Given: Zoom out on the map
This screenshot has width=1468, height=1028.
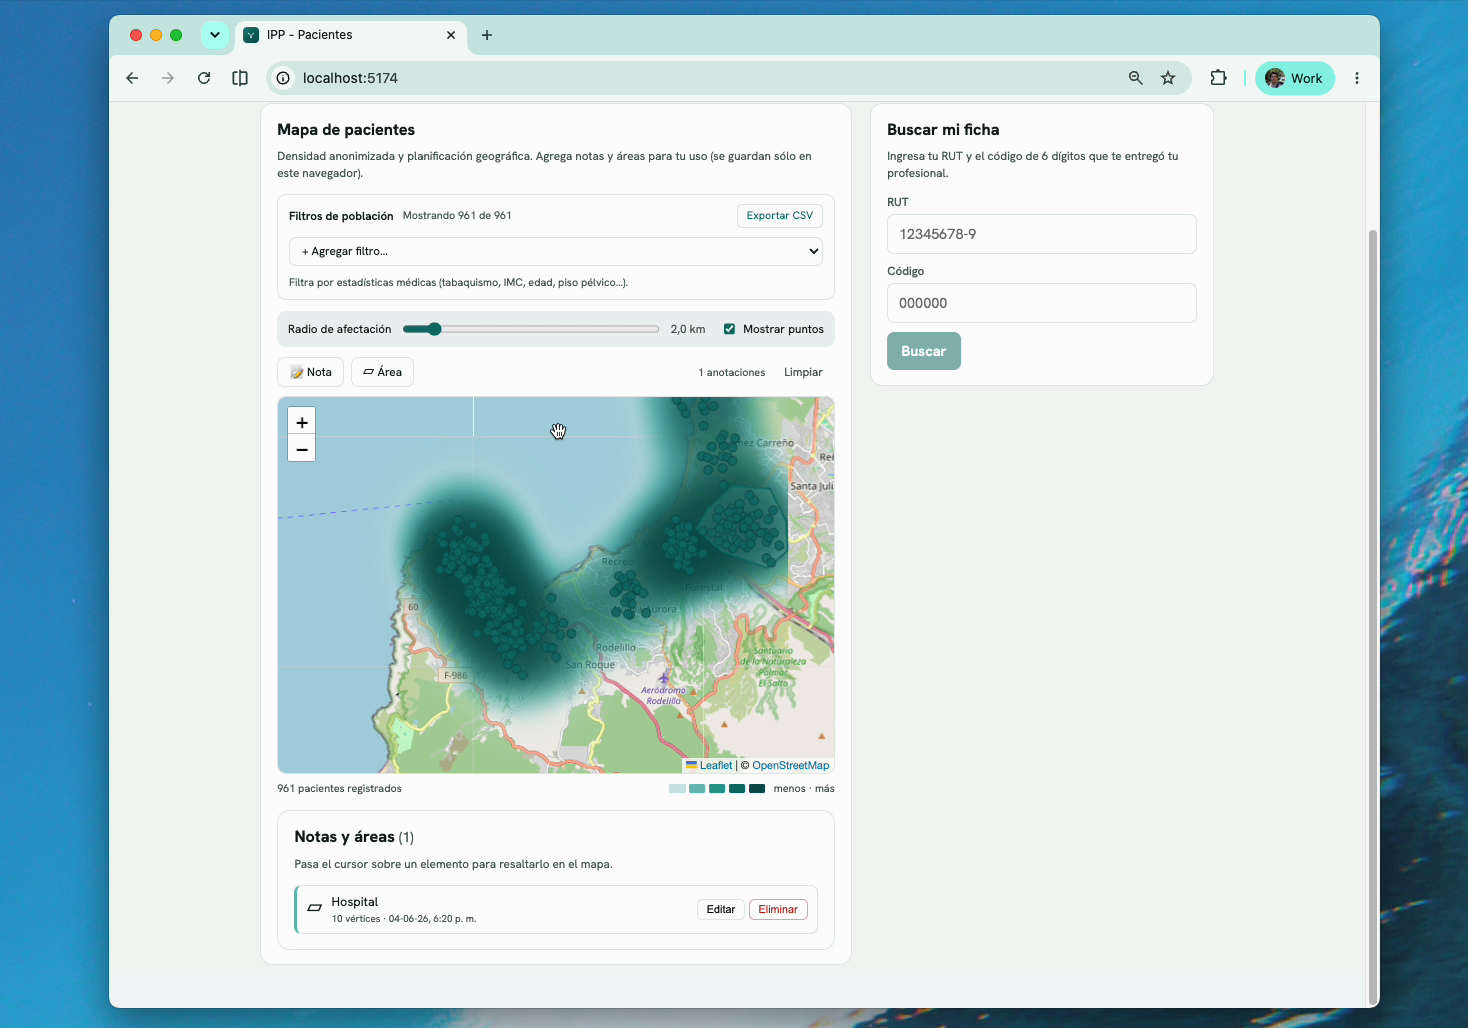Looking at the screenshot, I should click(302, 449).
